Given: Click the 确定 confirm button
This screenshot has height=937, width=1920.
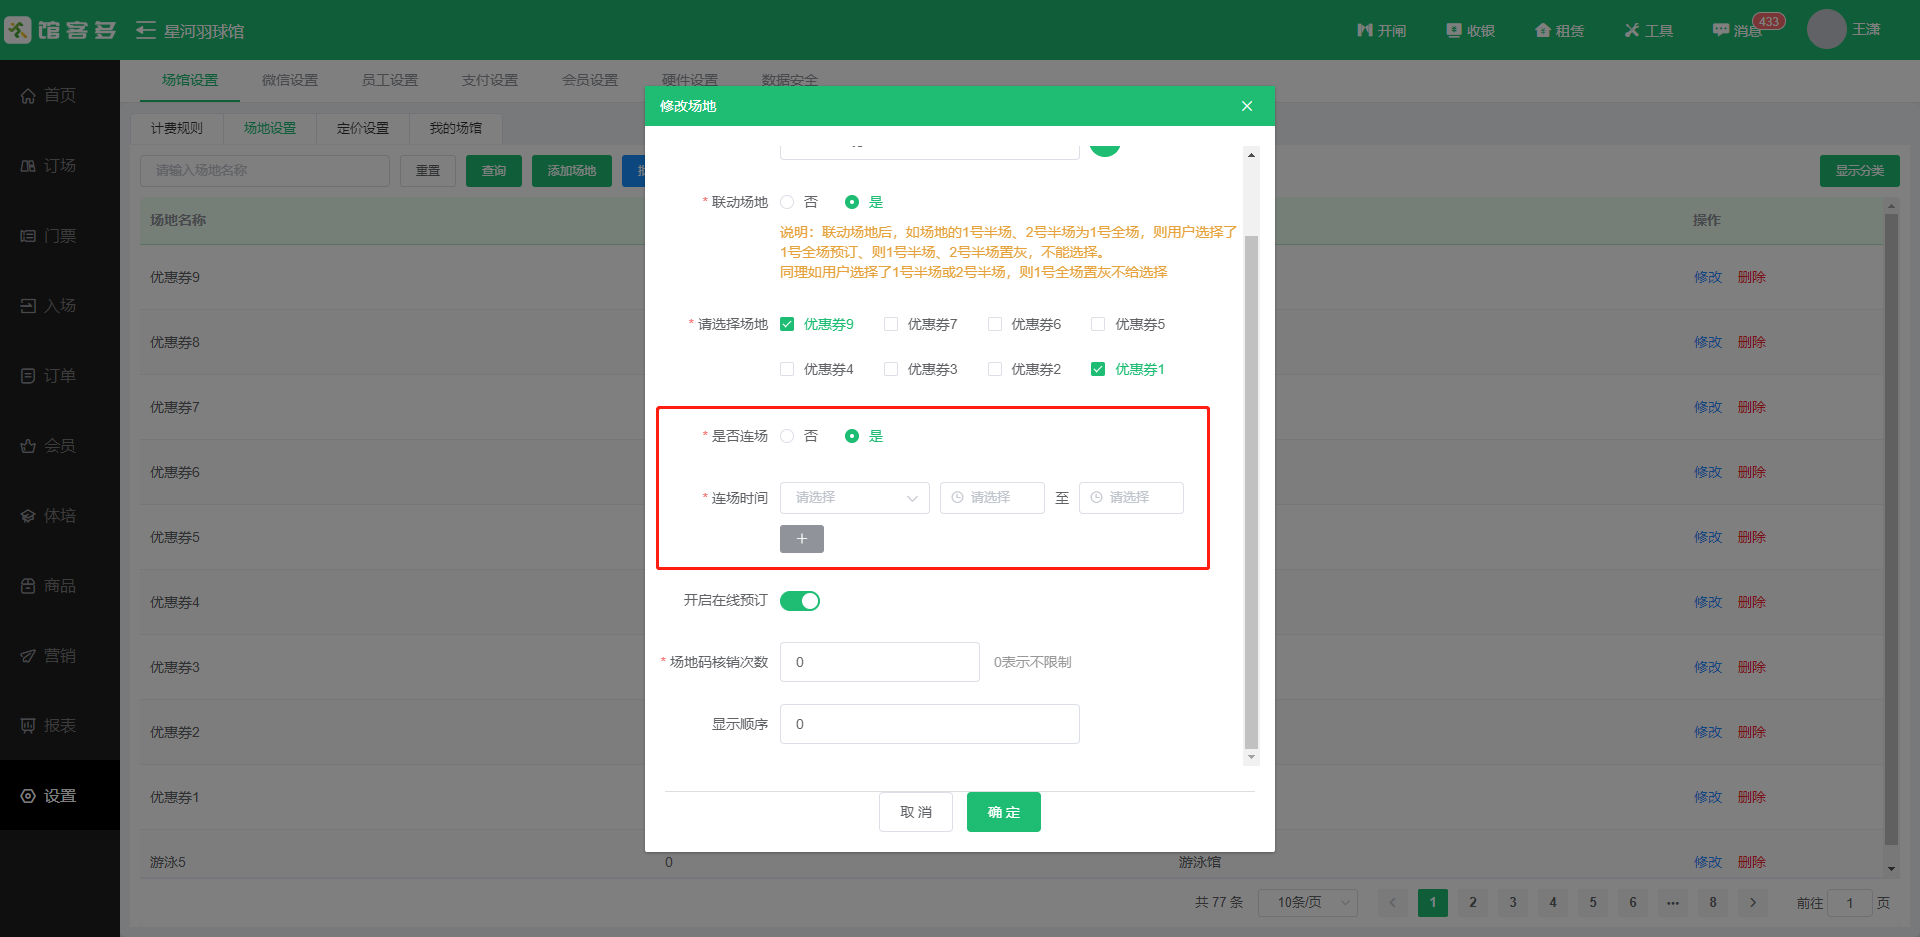Looking at the screenshot, I should [x=1003, y=812].
